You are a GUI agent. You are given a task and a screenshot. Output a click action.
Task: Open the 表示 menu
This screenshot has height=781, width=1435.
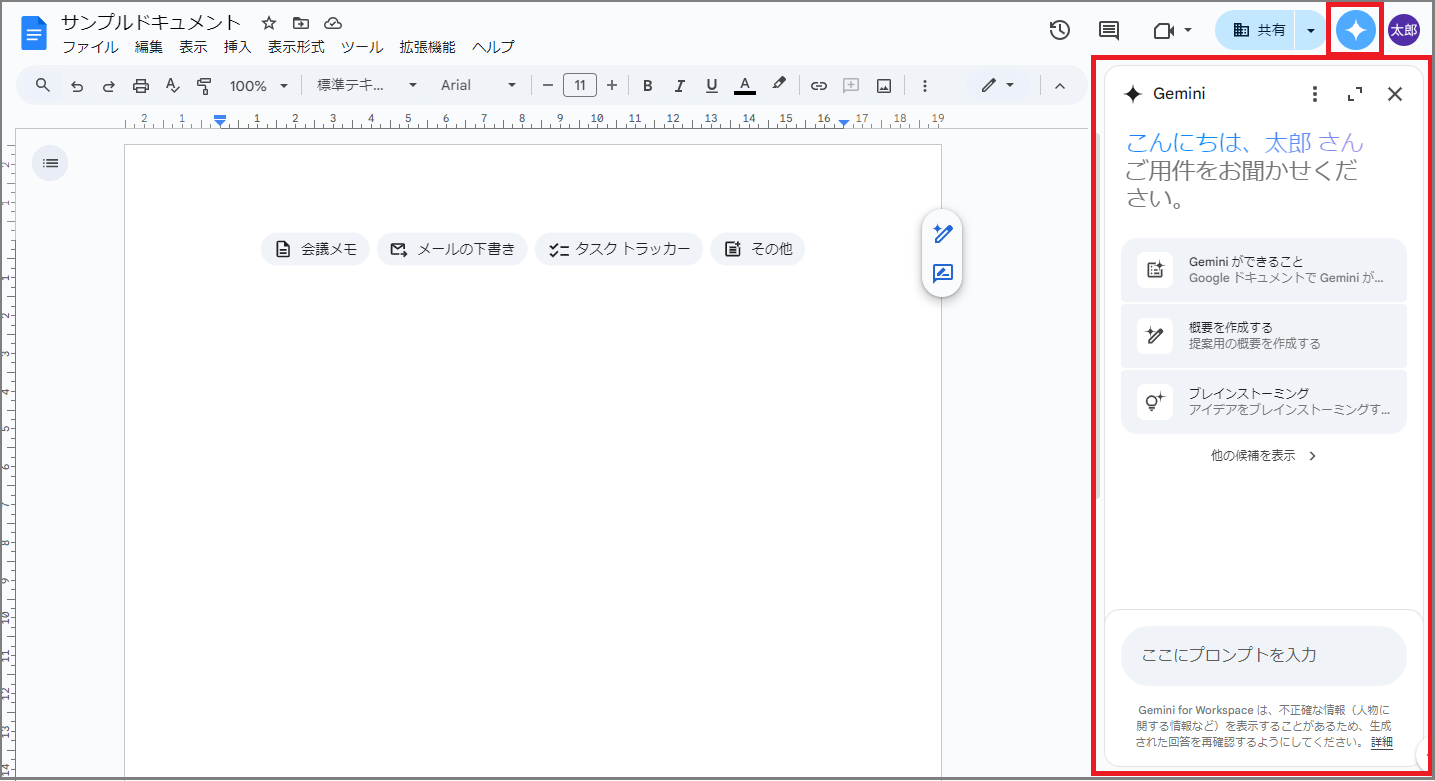193,47
